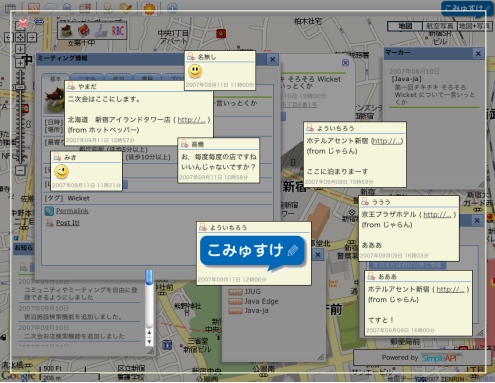The width and height of the screenshot is (495, 383).
Task: Click the こみゅすけ logo at top right
Action: tap(467, 8)
